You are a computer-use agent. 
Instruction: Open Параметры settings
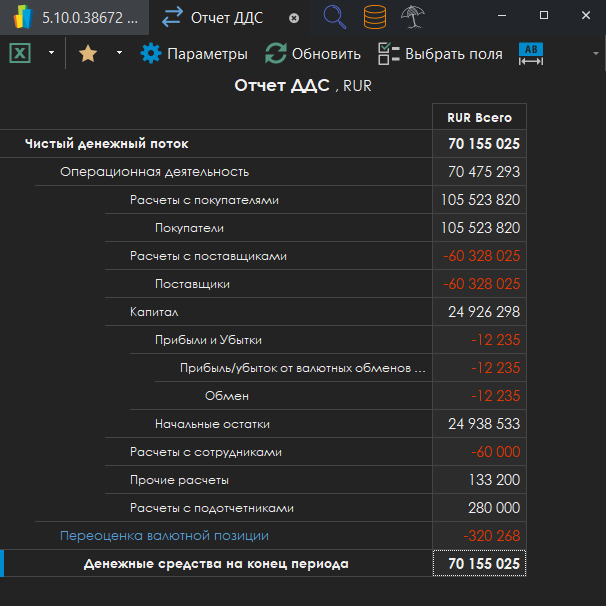click(x=194, y=54)
